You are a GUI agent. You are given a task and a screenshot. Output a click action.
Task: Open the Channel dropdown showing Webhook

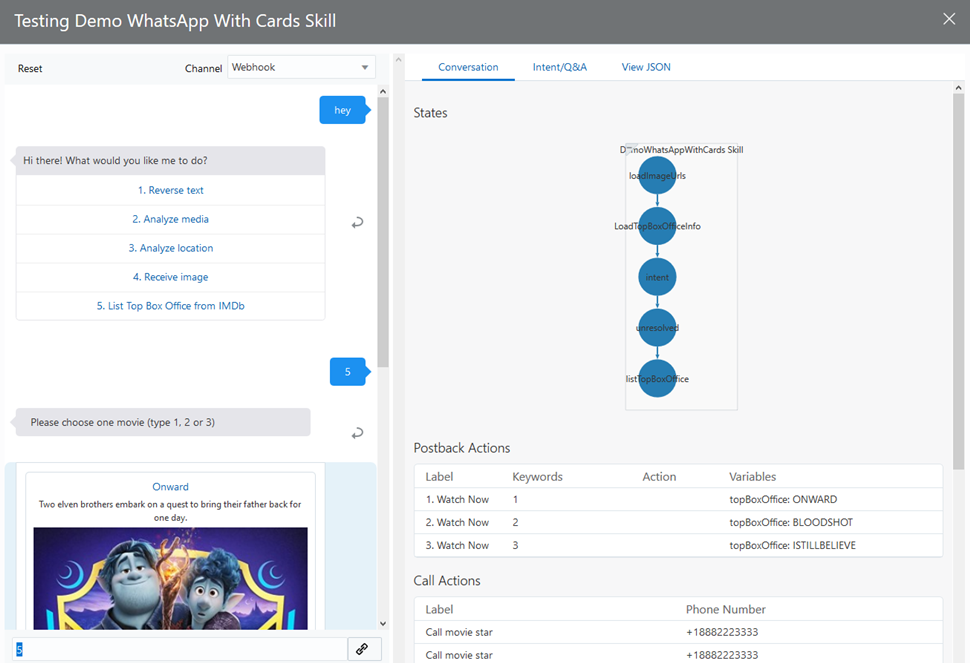coord(301,67)
